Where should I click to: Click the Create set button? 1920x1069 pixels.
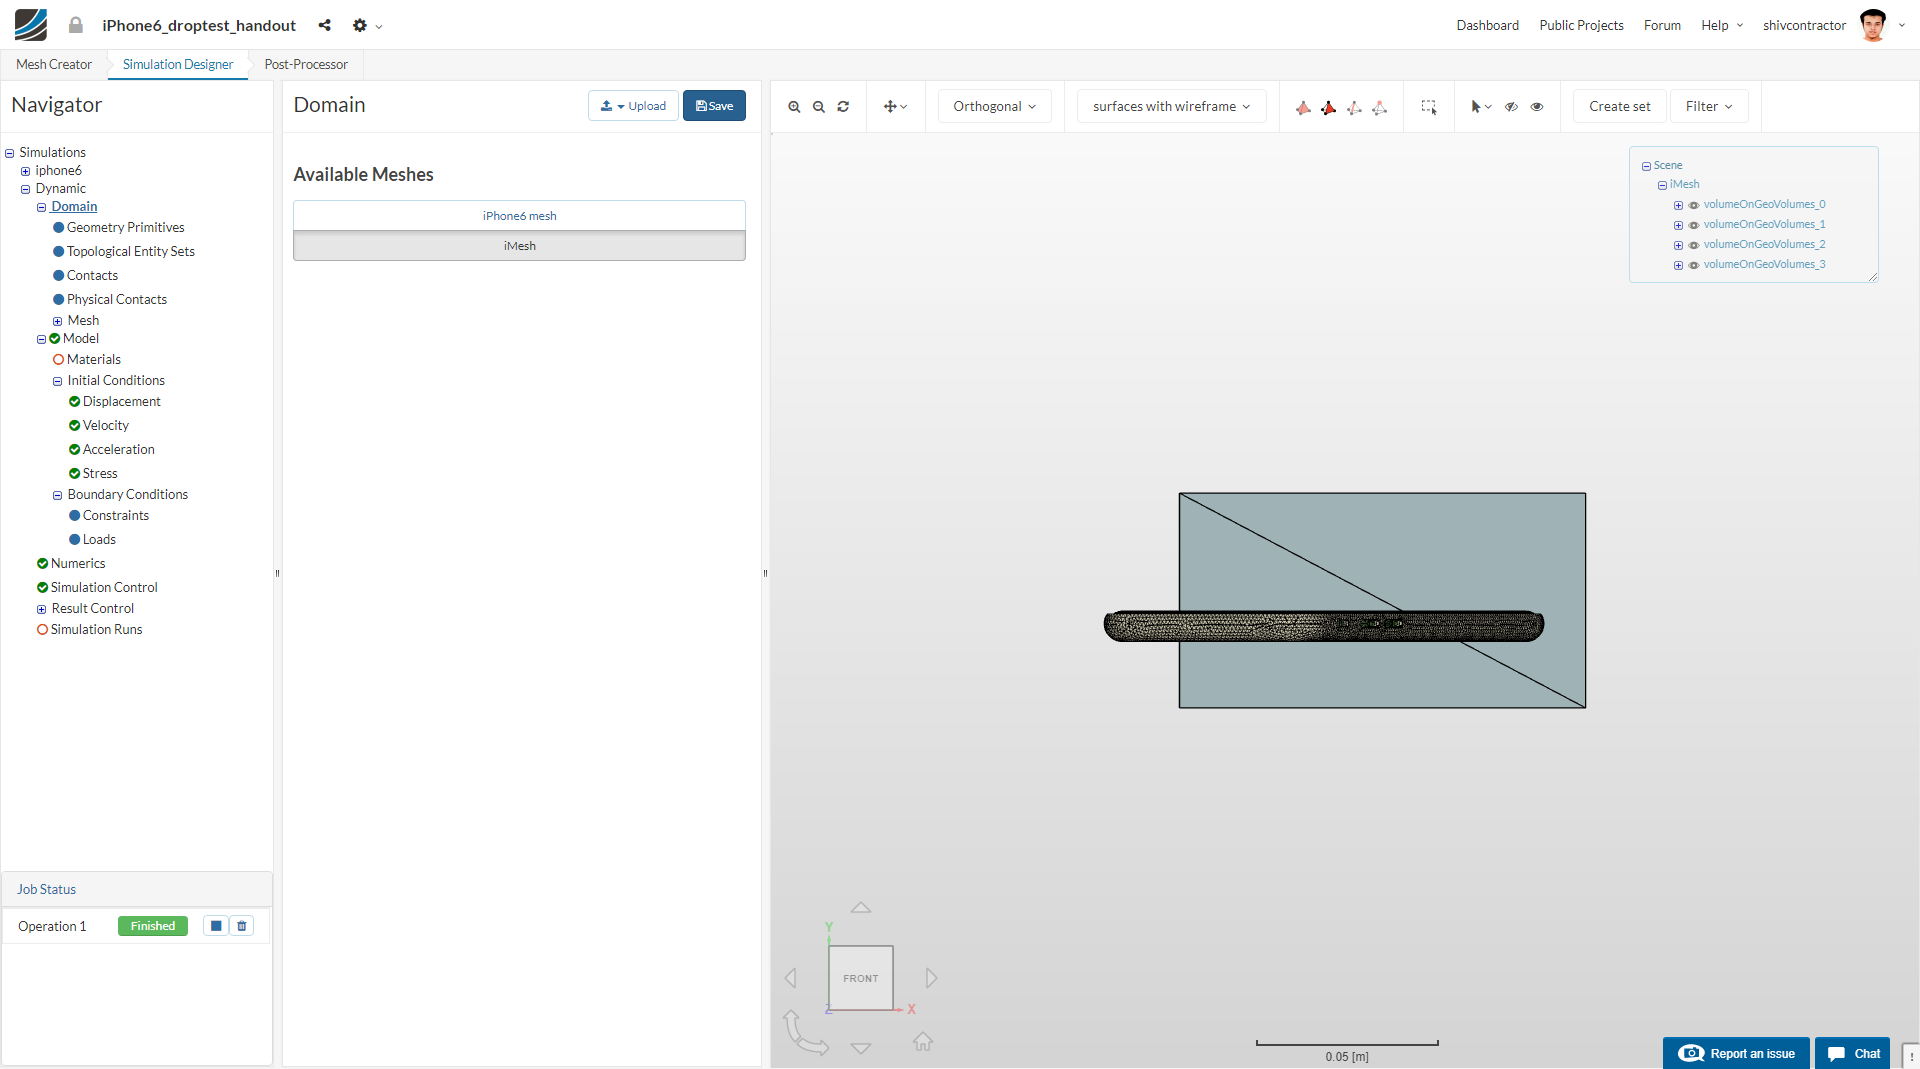(x=1619, y=107)
